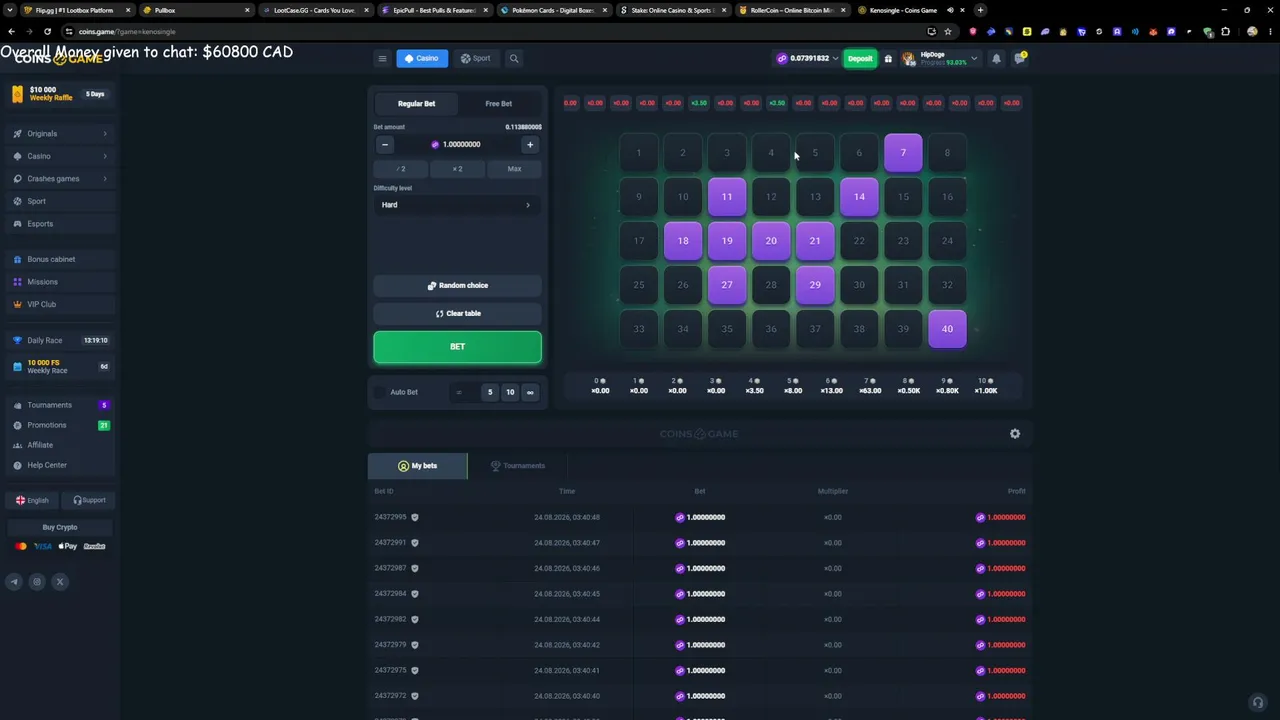This screenshot has width=1280, height=720.
Task: Open the Telegram social icon
Action: [x=14, y=581]
